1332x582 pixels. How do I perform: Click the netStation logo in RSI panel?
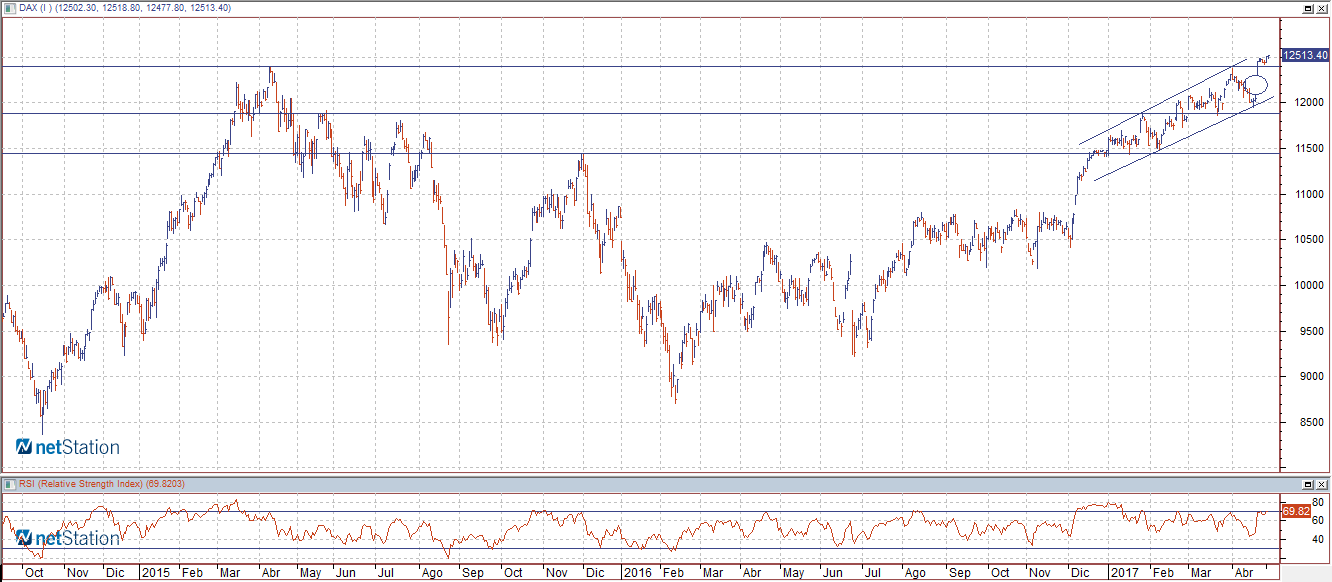[x=68, y=538]
